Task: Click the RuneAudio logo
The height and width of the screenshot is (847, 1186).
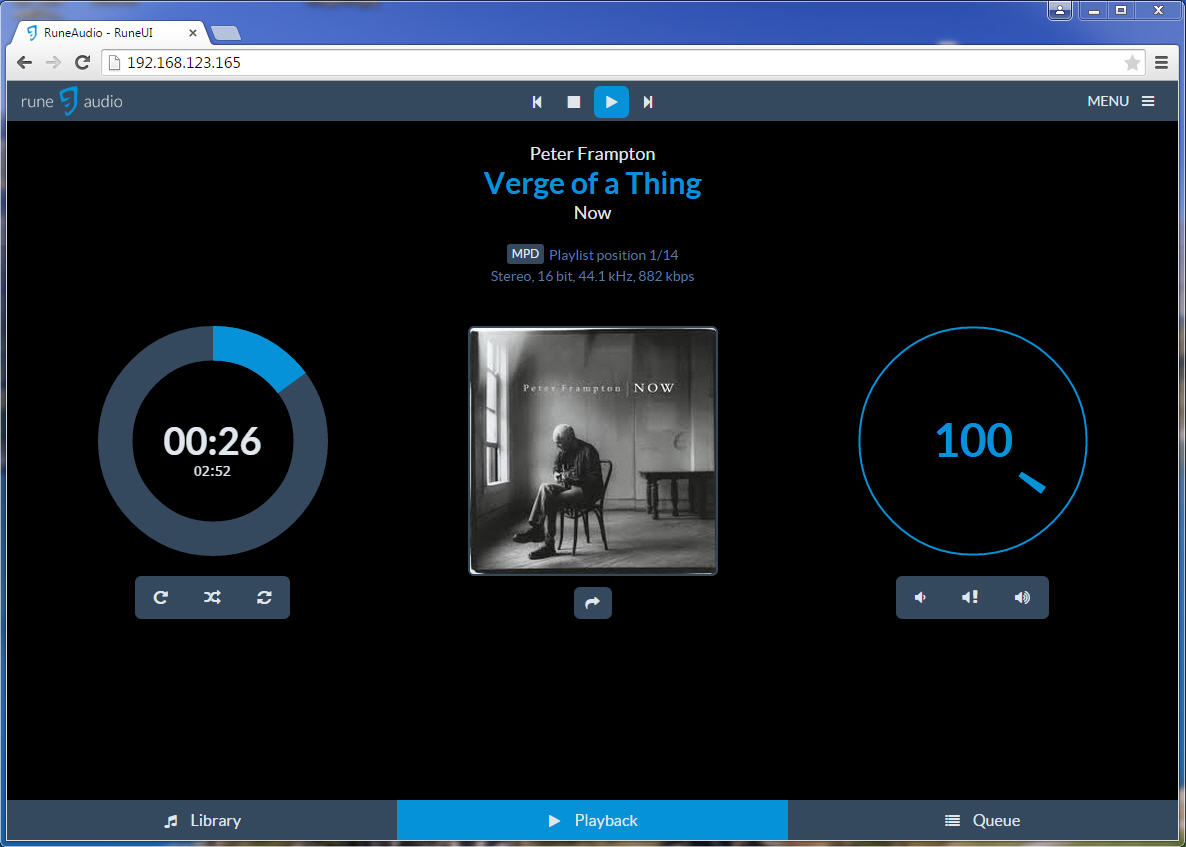Action: pos(71,101)
